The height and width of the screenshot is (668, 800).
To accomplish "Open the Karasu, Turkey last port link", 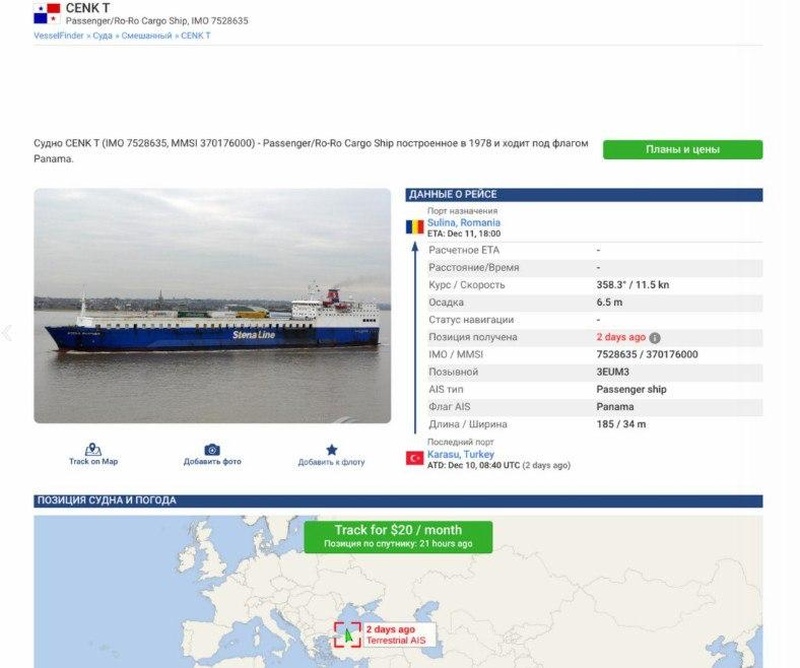I will click(x=460, y=454).
